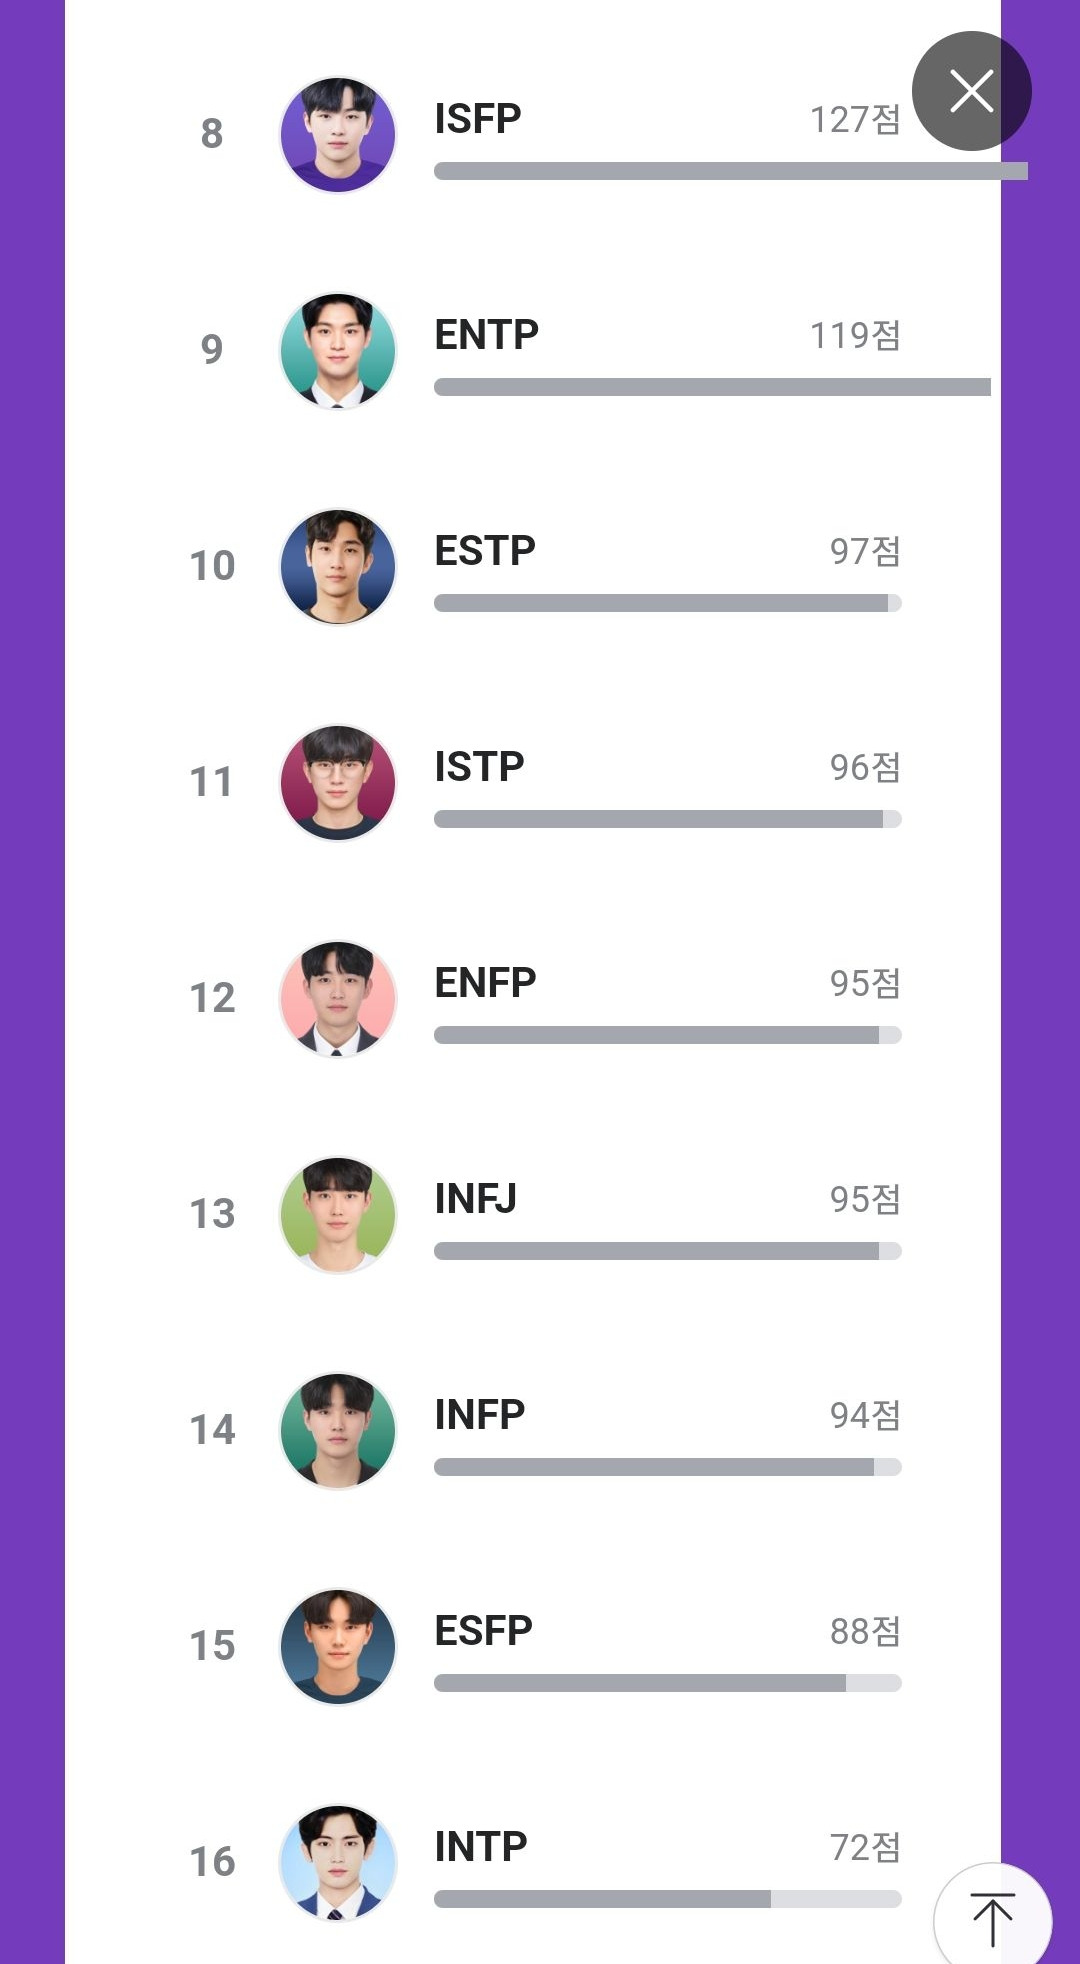The height and width of the screenshot is (1964, 1080).
Task: Tap the ESFP avatar at rank 15
Action: [x=338, y=1647]
